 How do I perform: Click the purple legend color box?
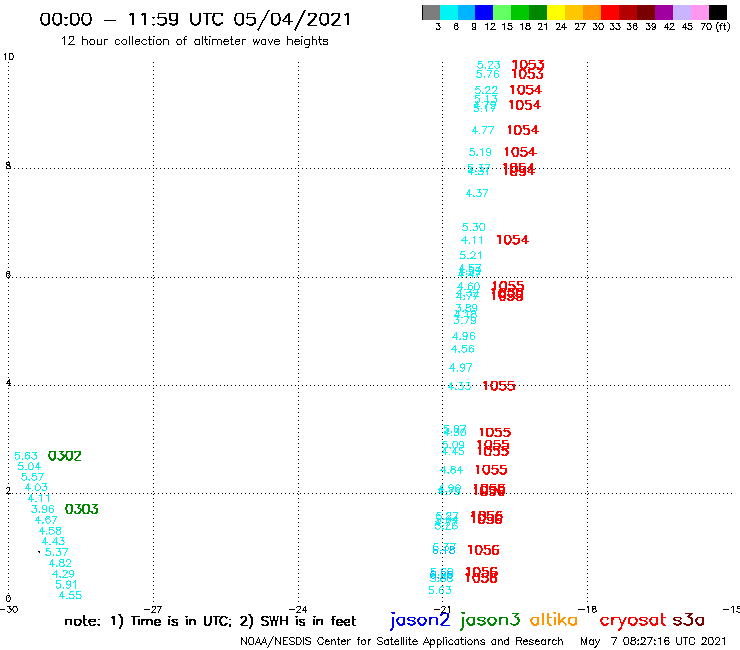tap(664, 12)
